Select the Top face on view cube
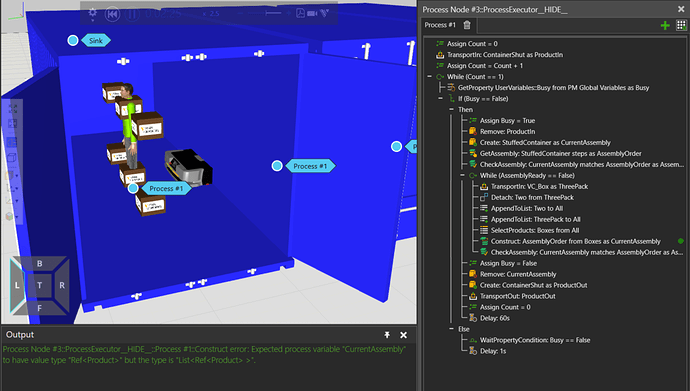This screenshot has height=391, width=690. (40, 285)
